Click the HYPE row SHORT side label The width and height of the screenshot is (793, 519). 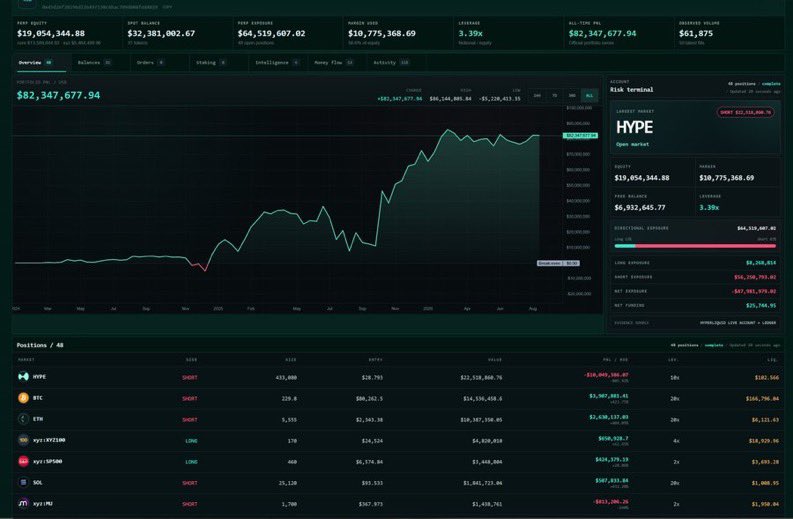pyautogui.click(x=190, y=377)
